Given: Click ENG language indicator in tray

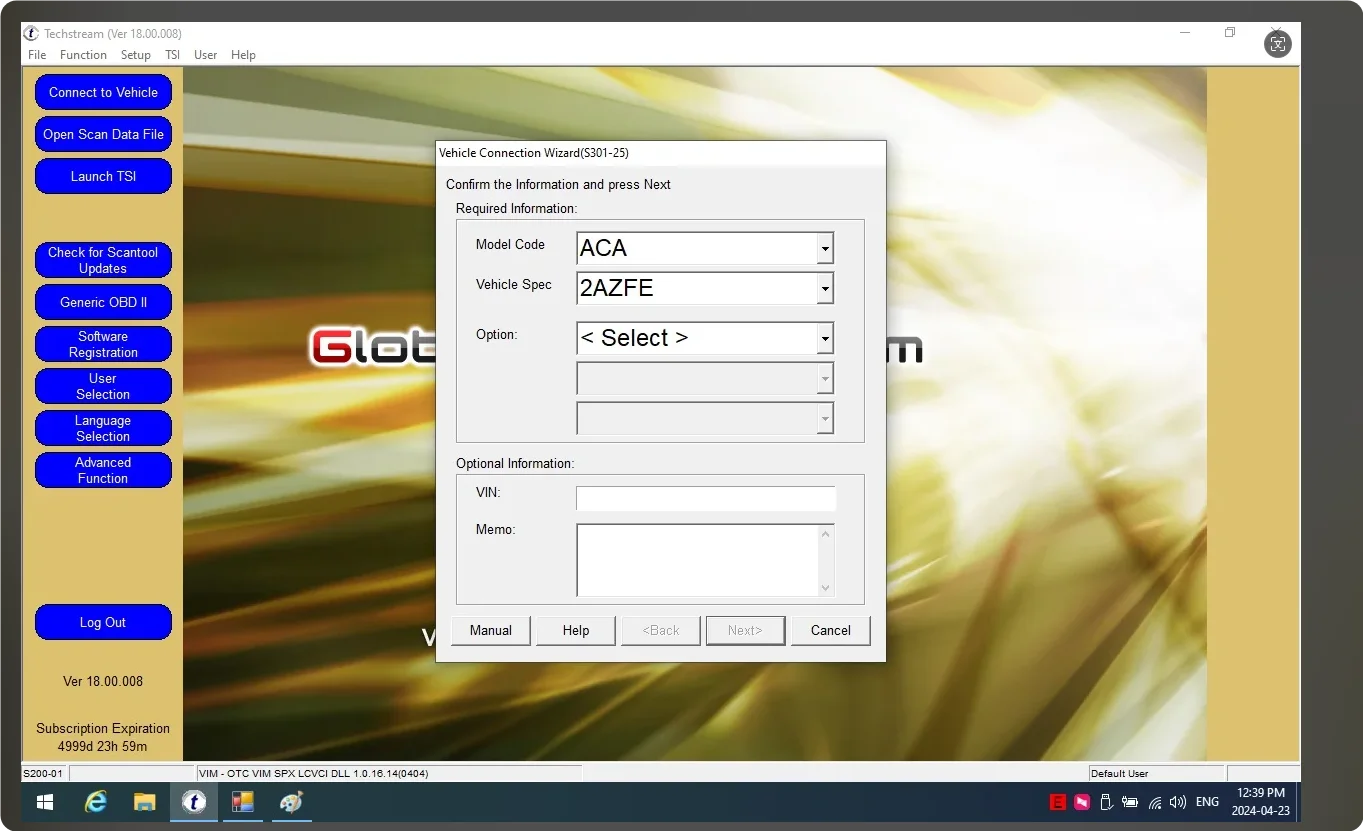Looking at the screenshot, I should click(x=1207, y=802).
